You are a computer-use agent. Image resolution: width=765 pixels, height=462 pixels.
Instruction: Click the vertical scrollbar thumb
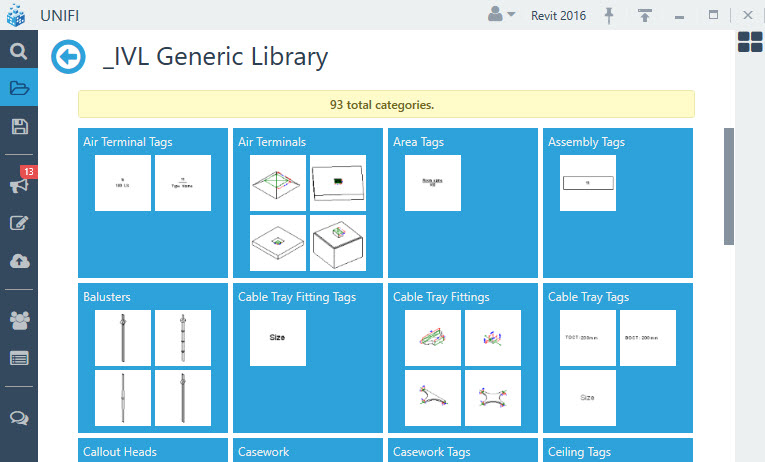(x=729, y=186)
